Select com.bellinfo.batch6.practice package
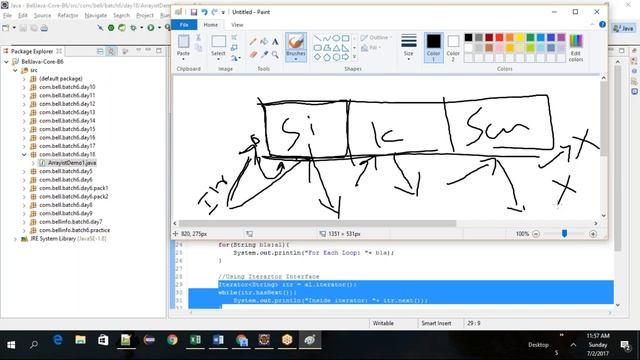Image resolution: width=640 pixels, height=360 pixels. 75,230
